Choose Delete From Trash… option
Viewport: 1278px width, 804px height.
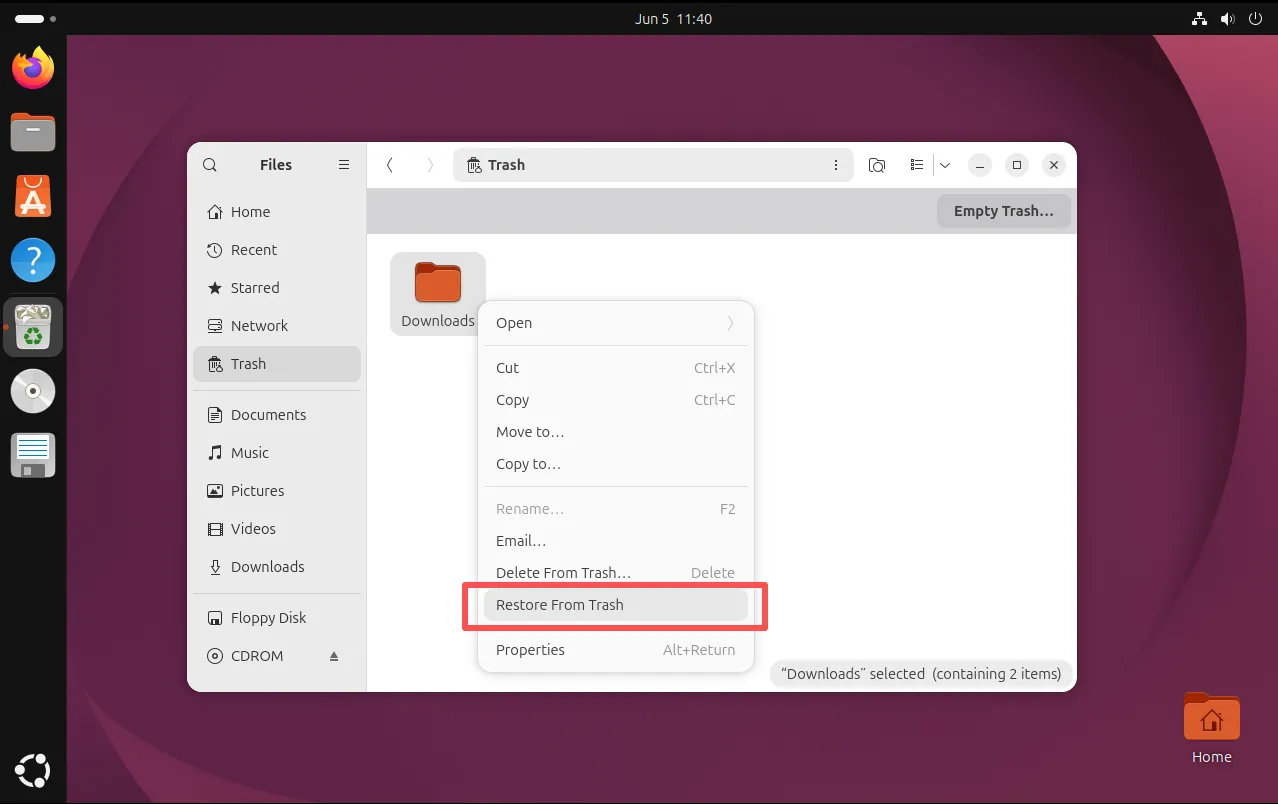[x=615, y=573]
